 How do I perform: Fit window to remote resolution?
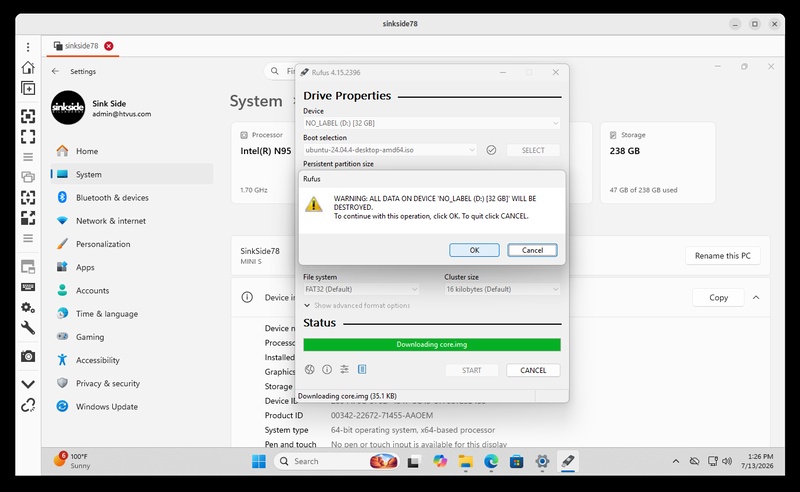[x=28, y=116]
